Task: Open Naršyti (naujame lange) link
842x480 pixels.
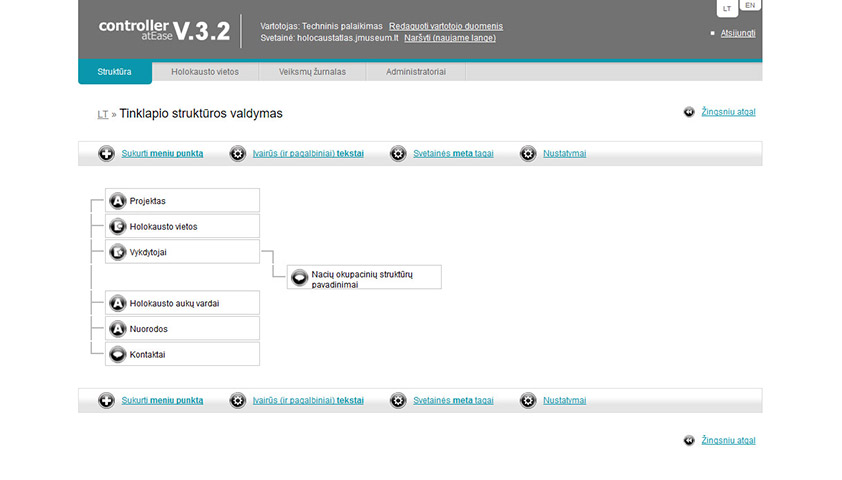Action: pyautogui.click(x=450, y=38)
